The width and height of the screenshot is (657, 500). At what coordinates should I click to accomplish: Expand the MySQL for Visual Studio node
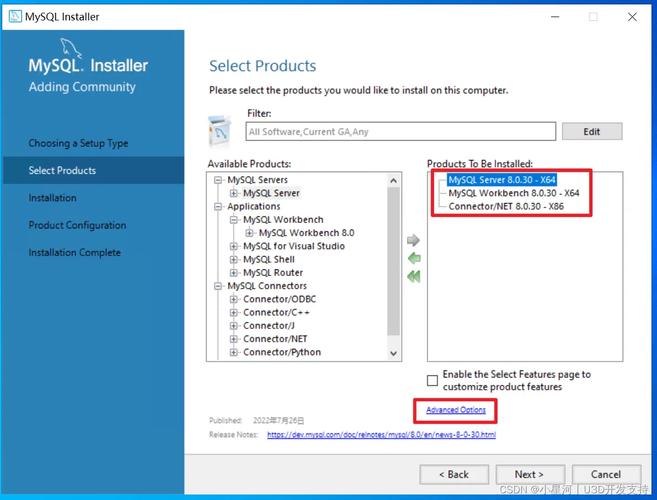[234, 246]
